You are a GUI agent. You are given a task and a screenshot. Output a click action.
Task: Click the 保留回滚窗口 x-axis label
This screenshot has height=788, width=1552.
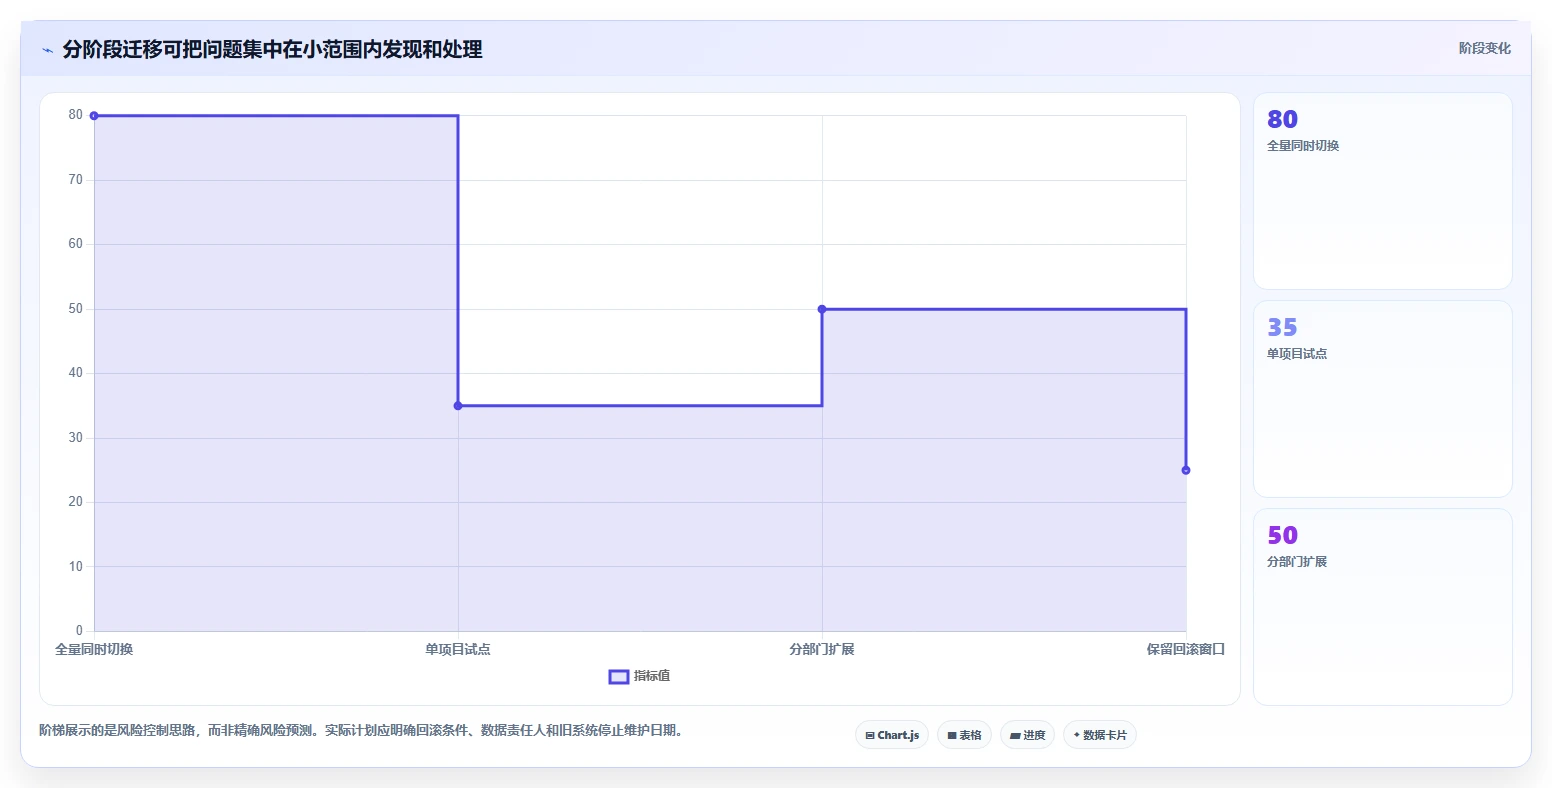coord(1186,649)
